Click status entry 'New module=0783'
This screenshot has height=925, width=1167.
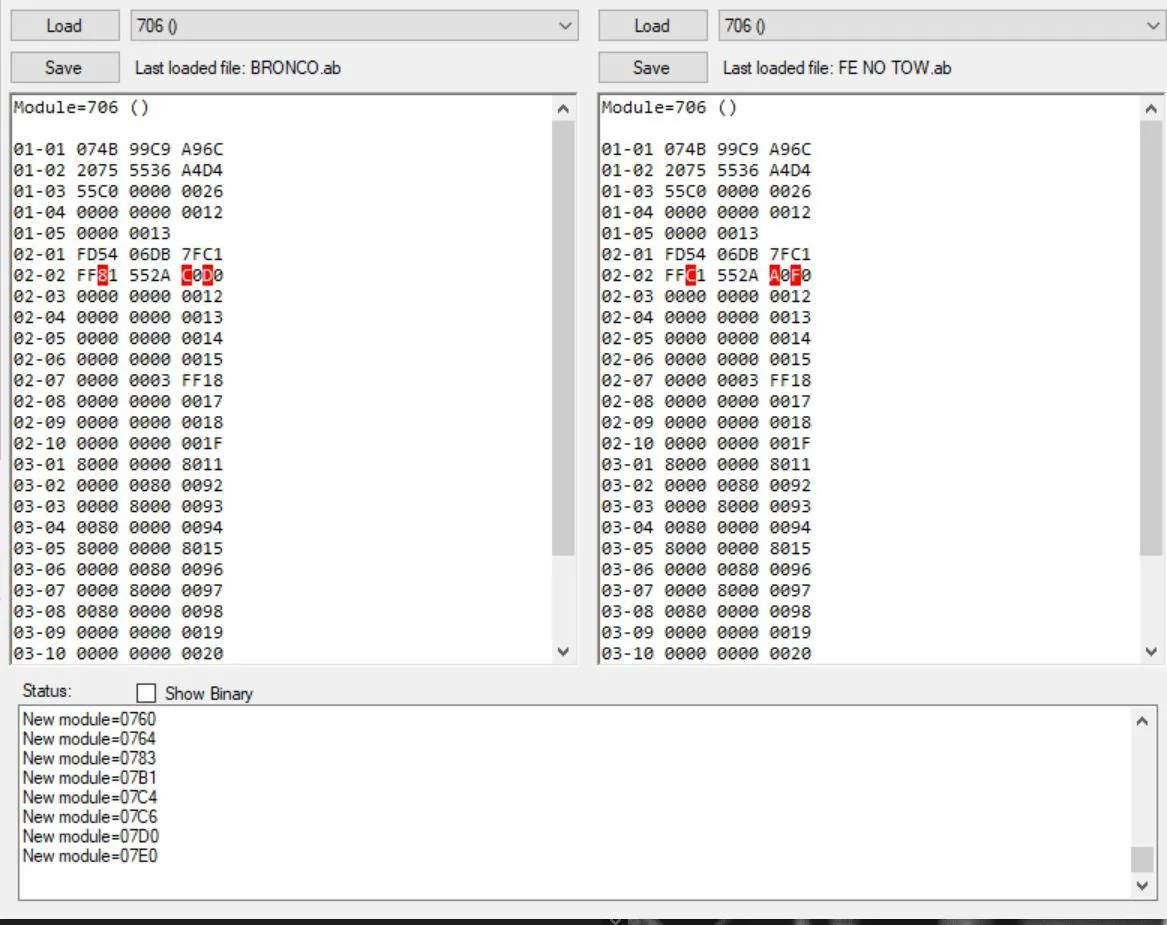[x=89, y=758]
